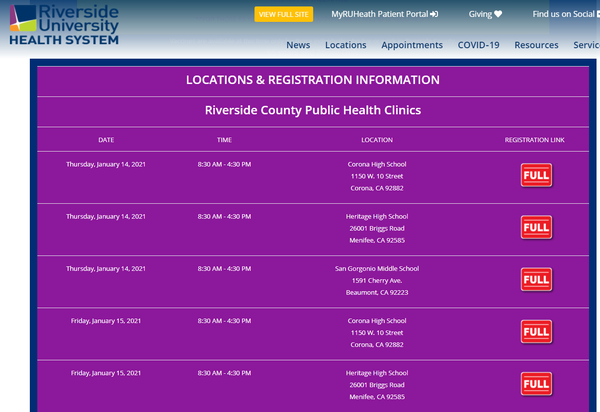Open the Resources menu item
600x412 pixels.
536,45
